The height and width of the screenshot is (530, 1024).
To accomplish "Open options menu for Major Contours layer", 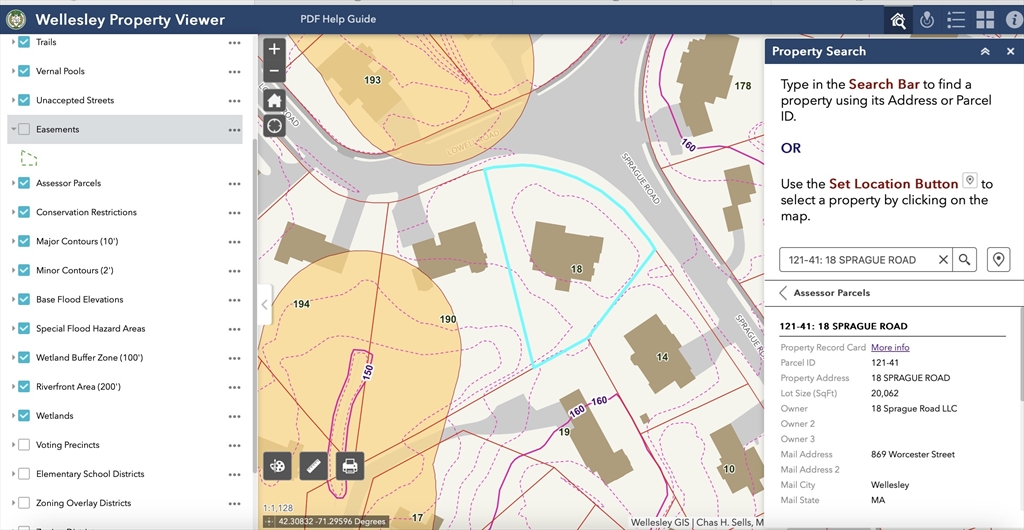I will [234, 242].
